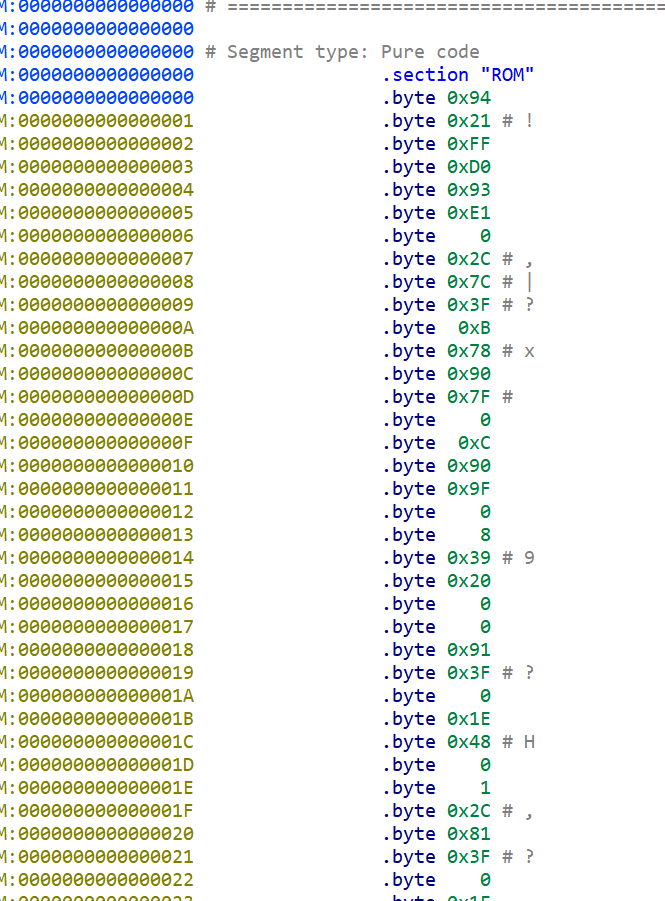Select .byte 0x20 at address 15
Viewport: 665px width, 901px height.
[436, 580]
